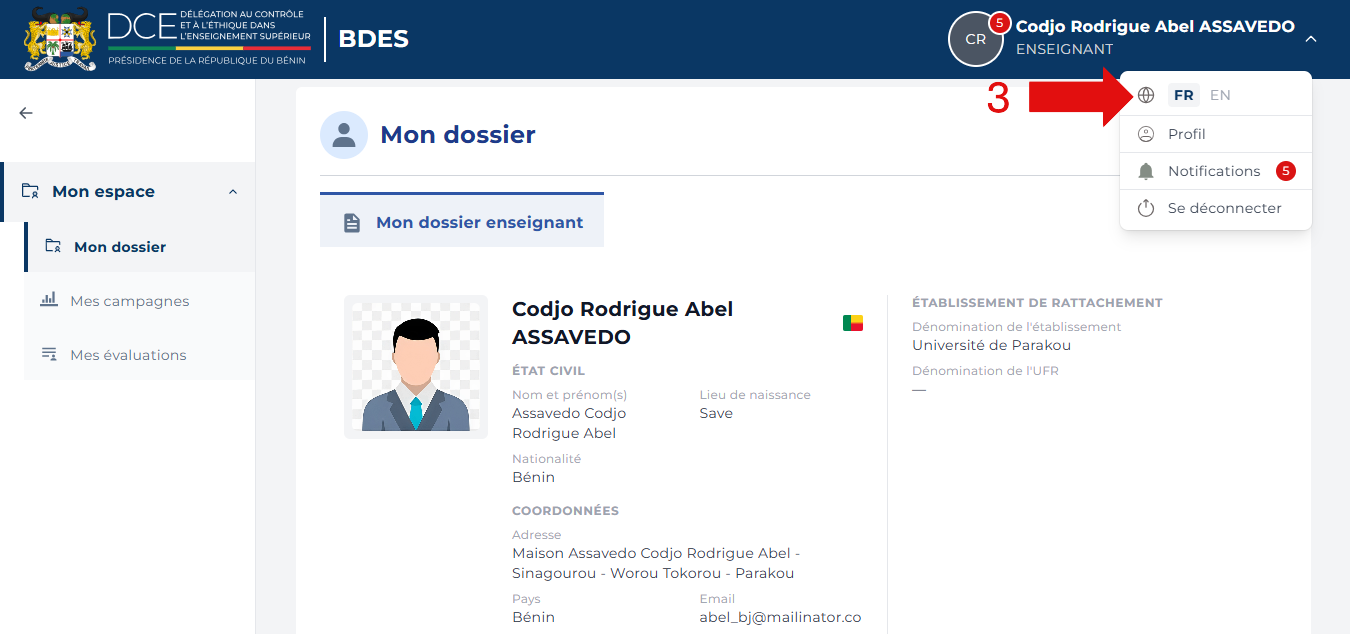Click ÉTABLISSEMENT DE RATTACHEMENT heading
The height and width of the screenshot is (634, 1350).
coord(1037,302)
